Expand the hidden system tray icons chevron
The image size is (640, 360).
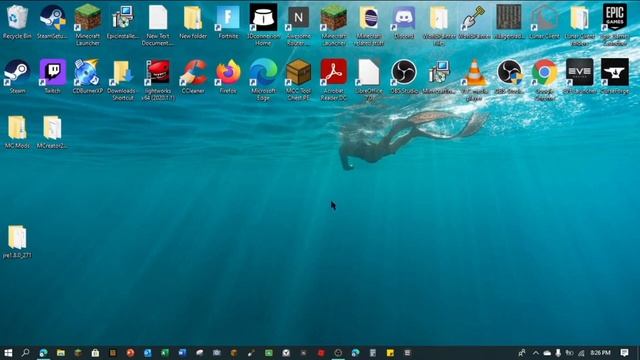pyautogui.click(x=536, y=353)
